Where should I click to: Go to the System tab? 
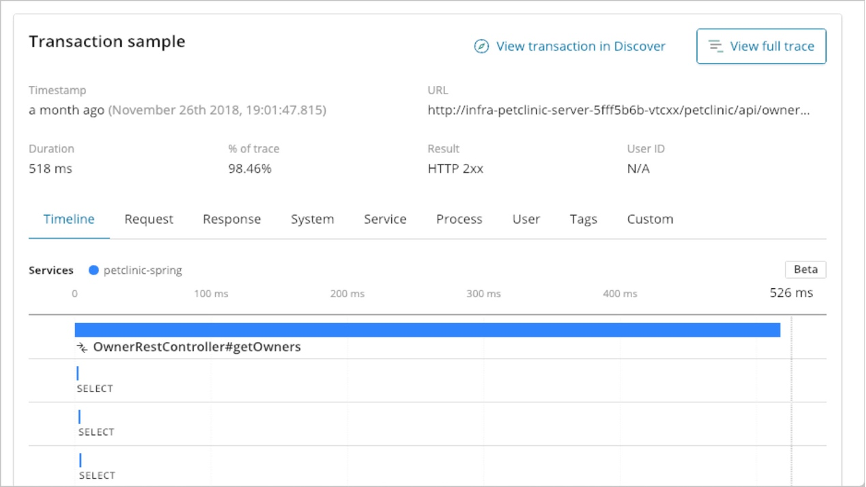coord(312,219)
